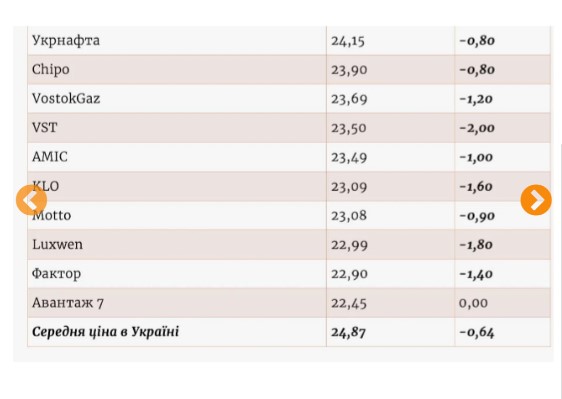This screenshot has height=399, width=562.
Task: Click the orange next slide arrow
Action: click(x=536, y=200)
